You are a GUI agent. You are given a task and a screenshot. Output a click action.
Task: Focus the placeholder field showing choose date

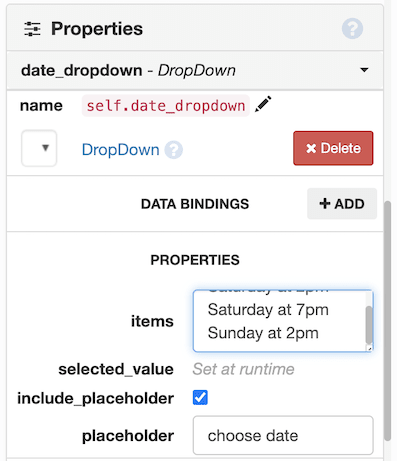pos(283,435)
